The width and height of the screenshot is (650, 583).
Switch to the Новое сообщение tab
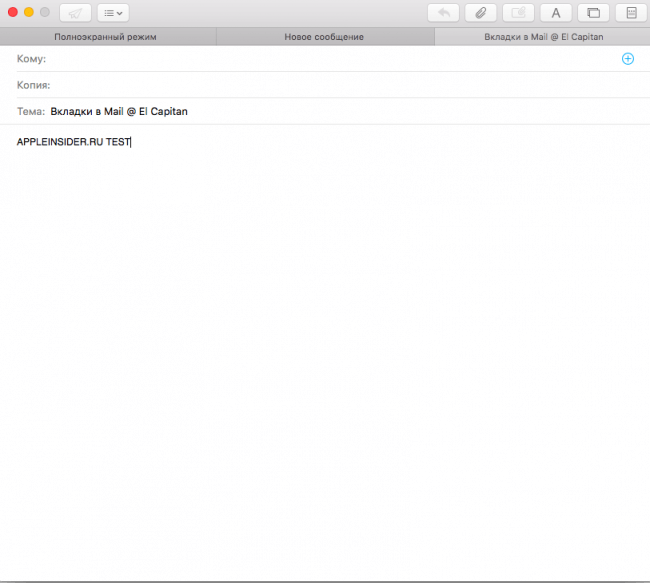(325, 37)
